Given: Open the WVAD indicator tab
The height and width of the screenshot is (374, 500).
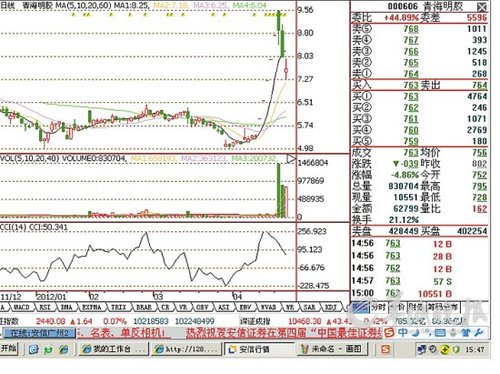Looking at the screenshot, I should (x=268, y=307).
